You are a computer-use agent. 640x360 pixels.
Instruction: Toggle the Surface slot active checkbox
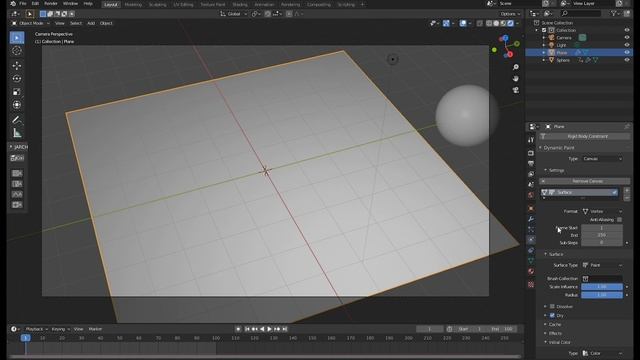[614, 192]
